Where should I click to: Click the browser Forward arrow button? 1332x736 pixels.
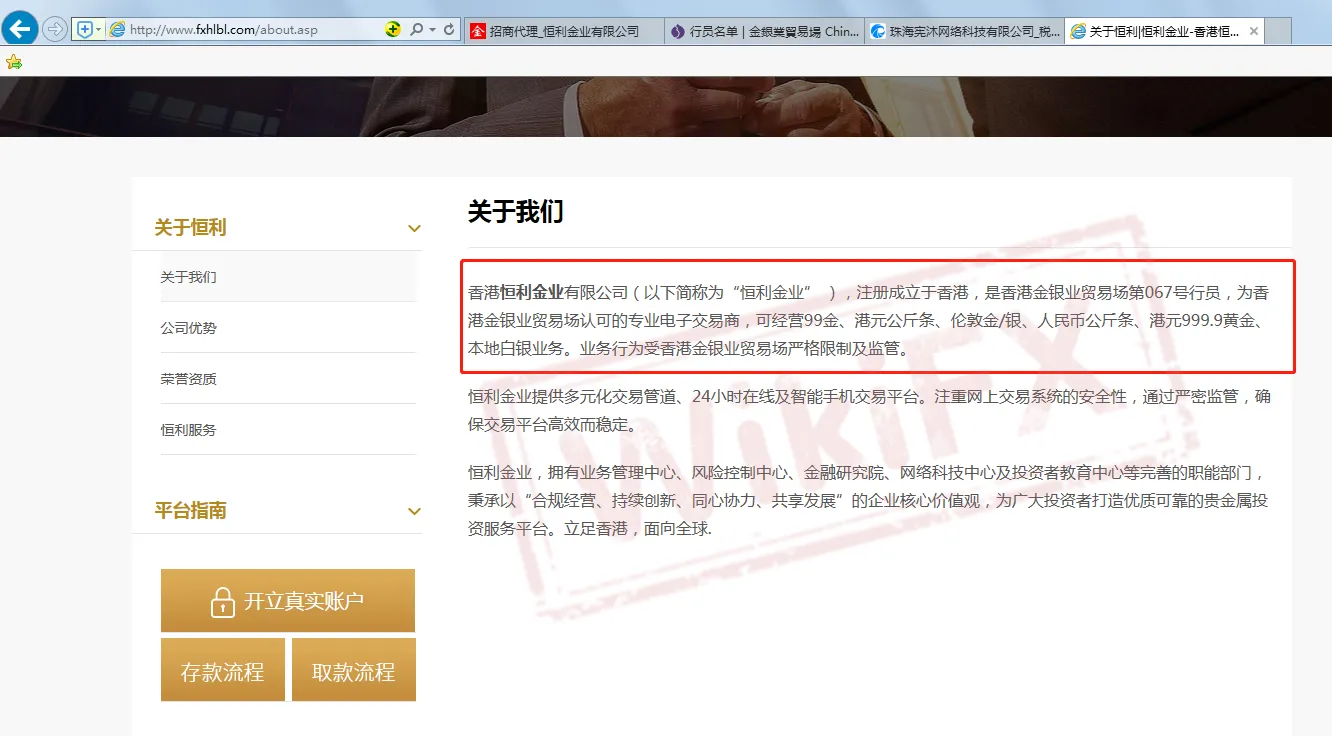(55, 29)
